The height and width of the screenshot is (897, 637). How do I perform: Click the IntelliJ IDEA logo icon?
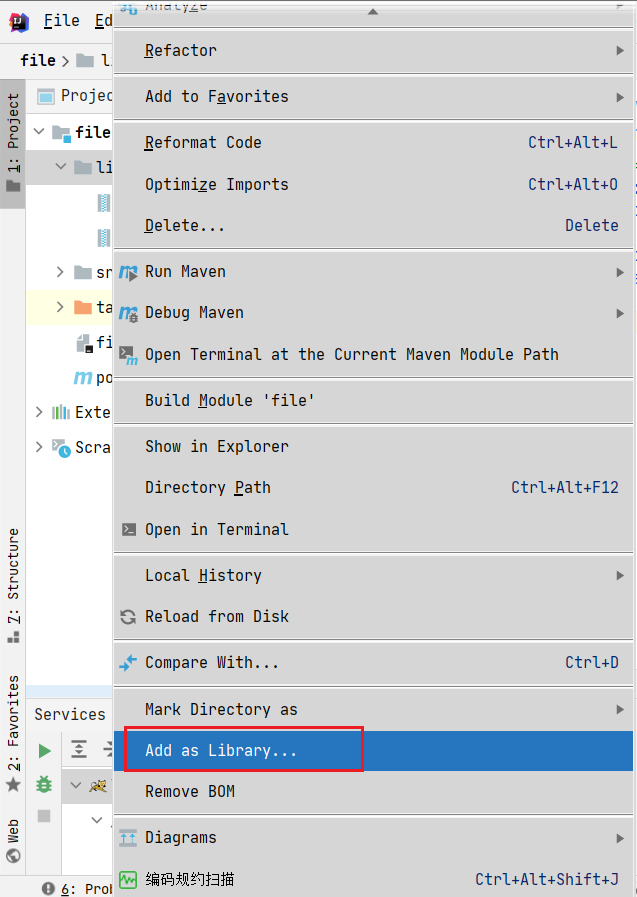(19, 21)
